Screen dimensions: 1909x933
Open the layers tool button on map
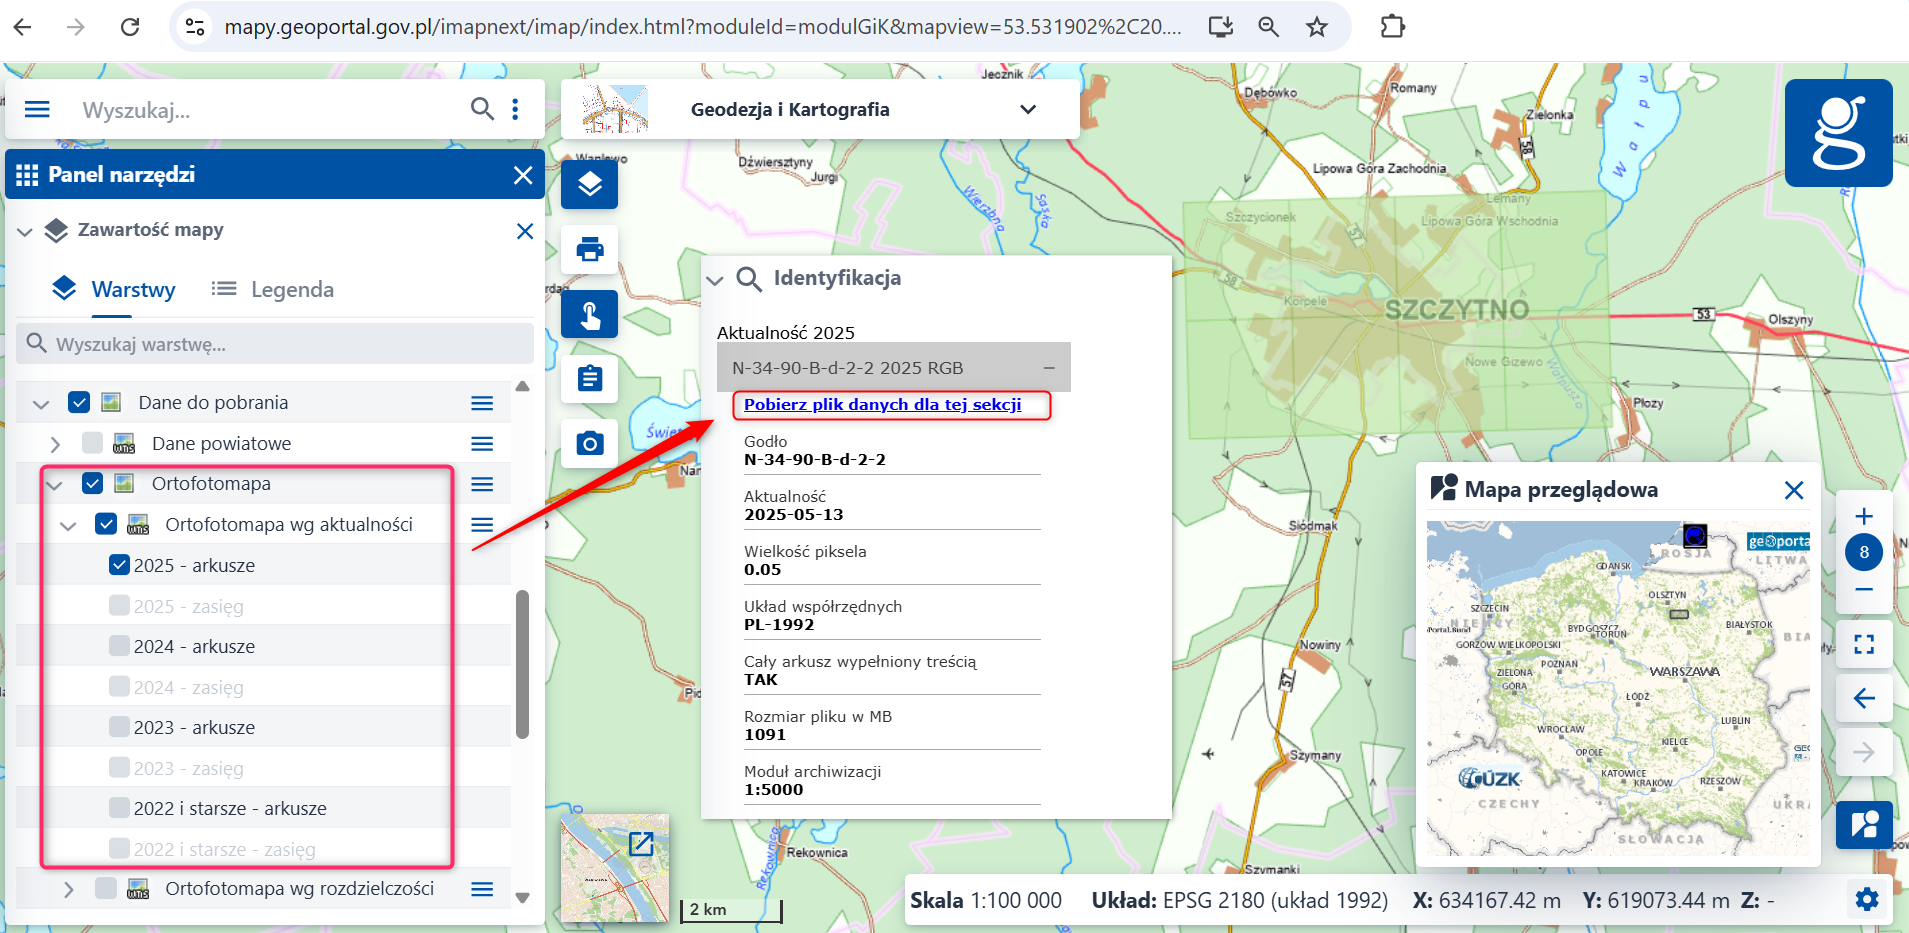point(589,185)
